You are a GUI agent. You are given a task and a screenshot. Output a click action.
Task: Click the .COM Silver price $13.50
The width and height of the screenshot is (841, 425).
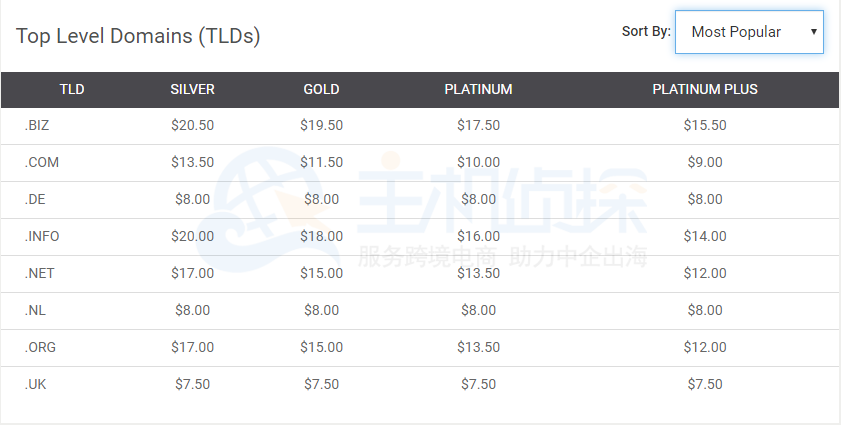click(x=192, y=162)
